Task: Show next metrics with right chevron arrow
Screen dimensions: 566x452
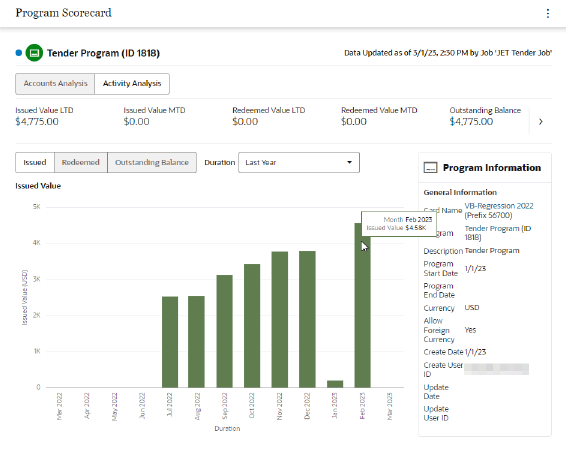Action: (x=540, y=122)
